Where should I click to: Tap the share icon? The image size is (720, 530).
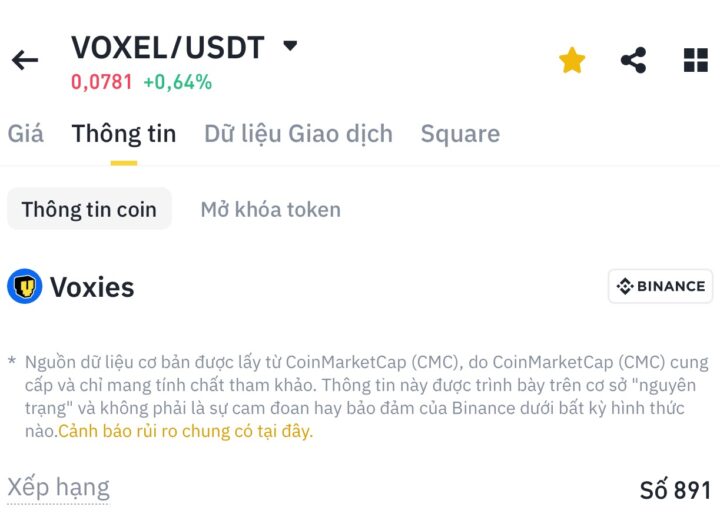[x=633, y=60]
